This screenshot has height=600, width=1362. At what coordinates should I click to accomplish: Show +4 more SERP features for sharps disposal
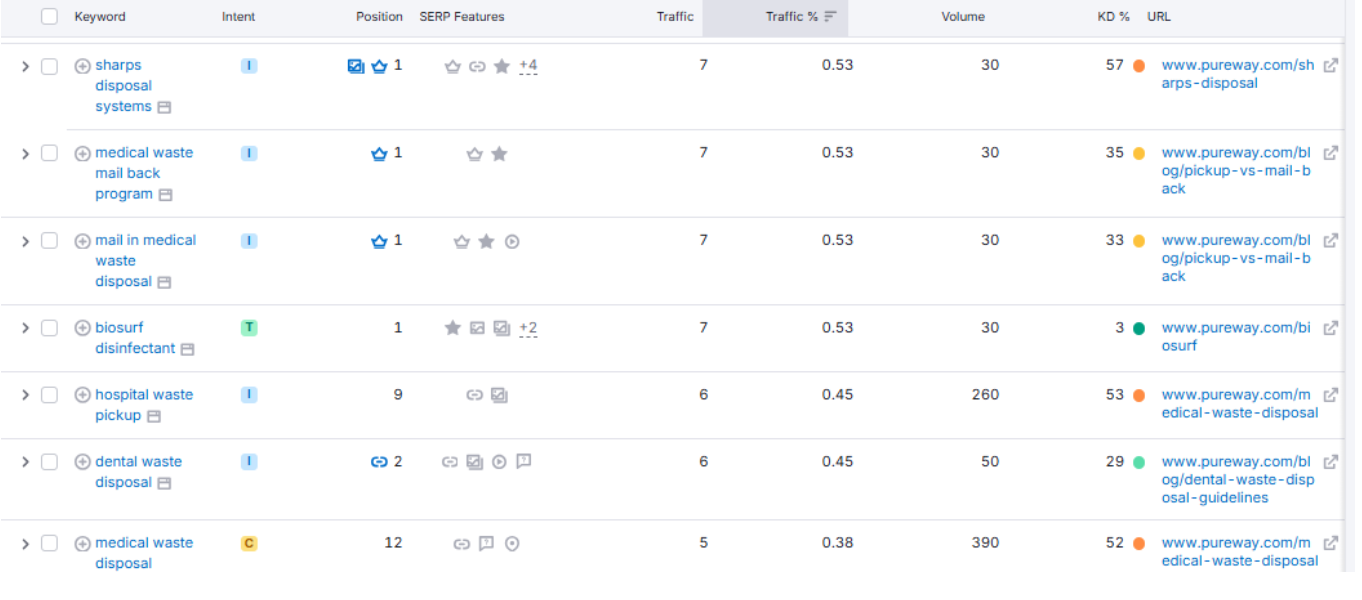click(x=528, y=66)
